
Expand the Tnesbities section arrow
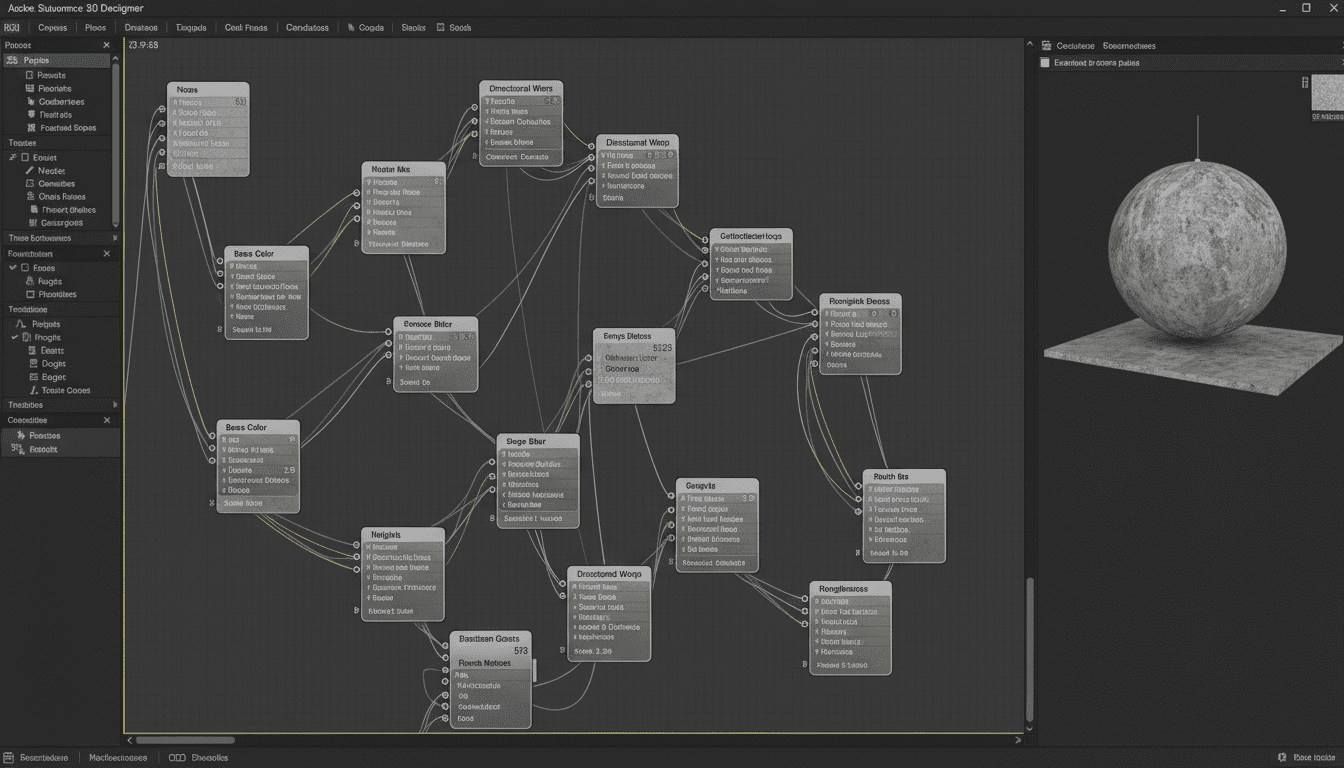[115, 405]
